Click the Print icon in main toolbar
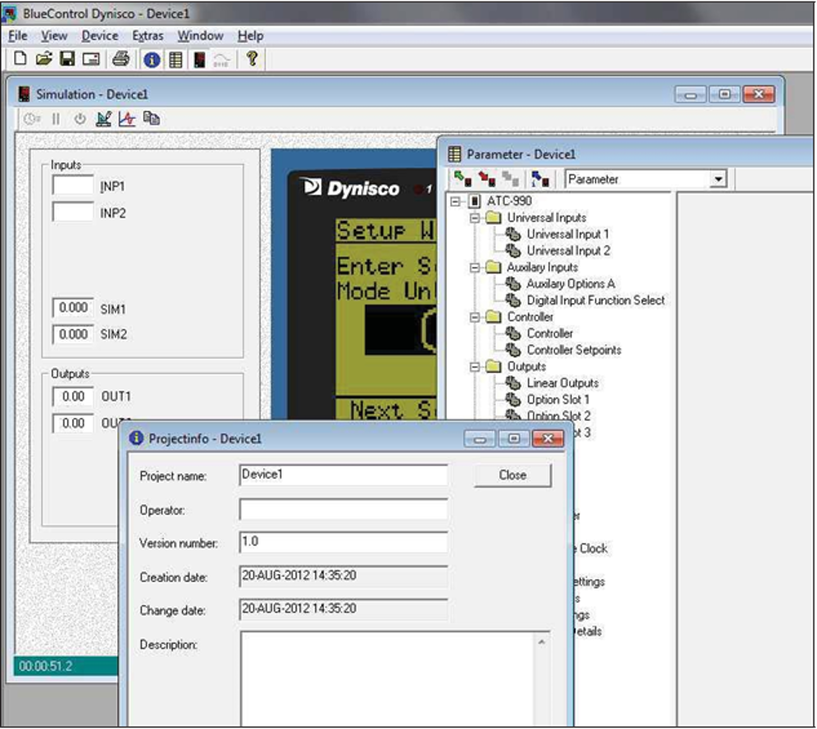817x729 pixels. coord(121,58)
